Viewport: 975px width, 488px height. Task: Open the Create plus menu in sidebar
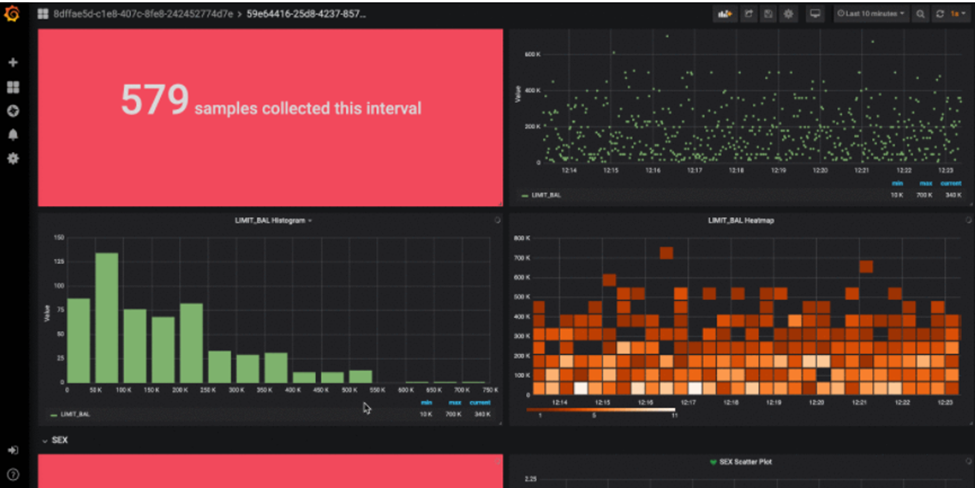(x=13, y=62)
